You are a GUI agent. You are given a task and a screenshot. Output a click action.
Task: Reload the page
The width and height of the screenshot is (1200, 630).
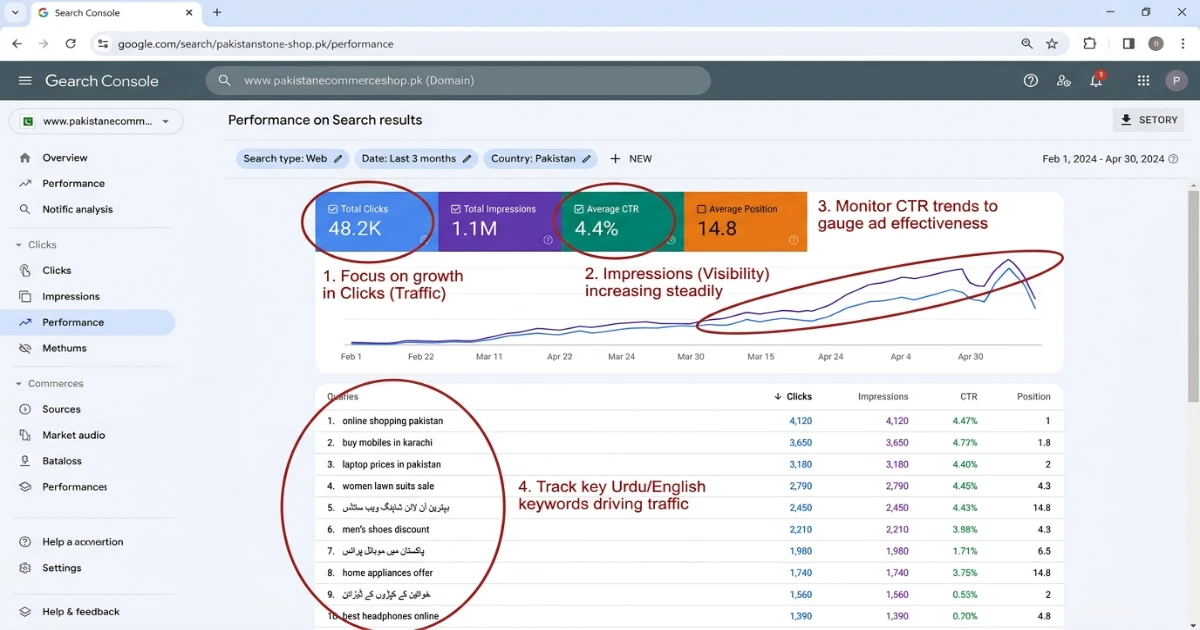70,44
